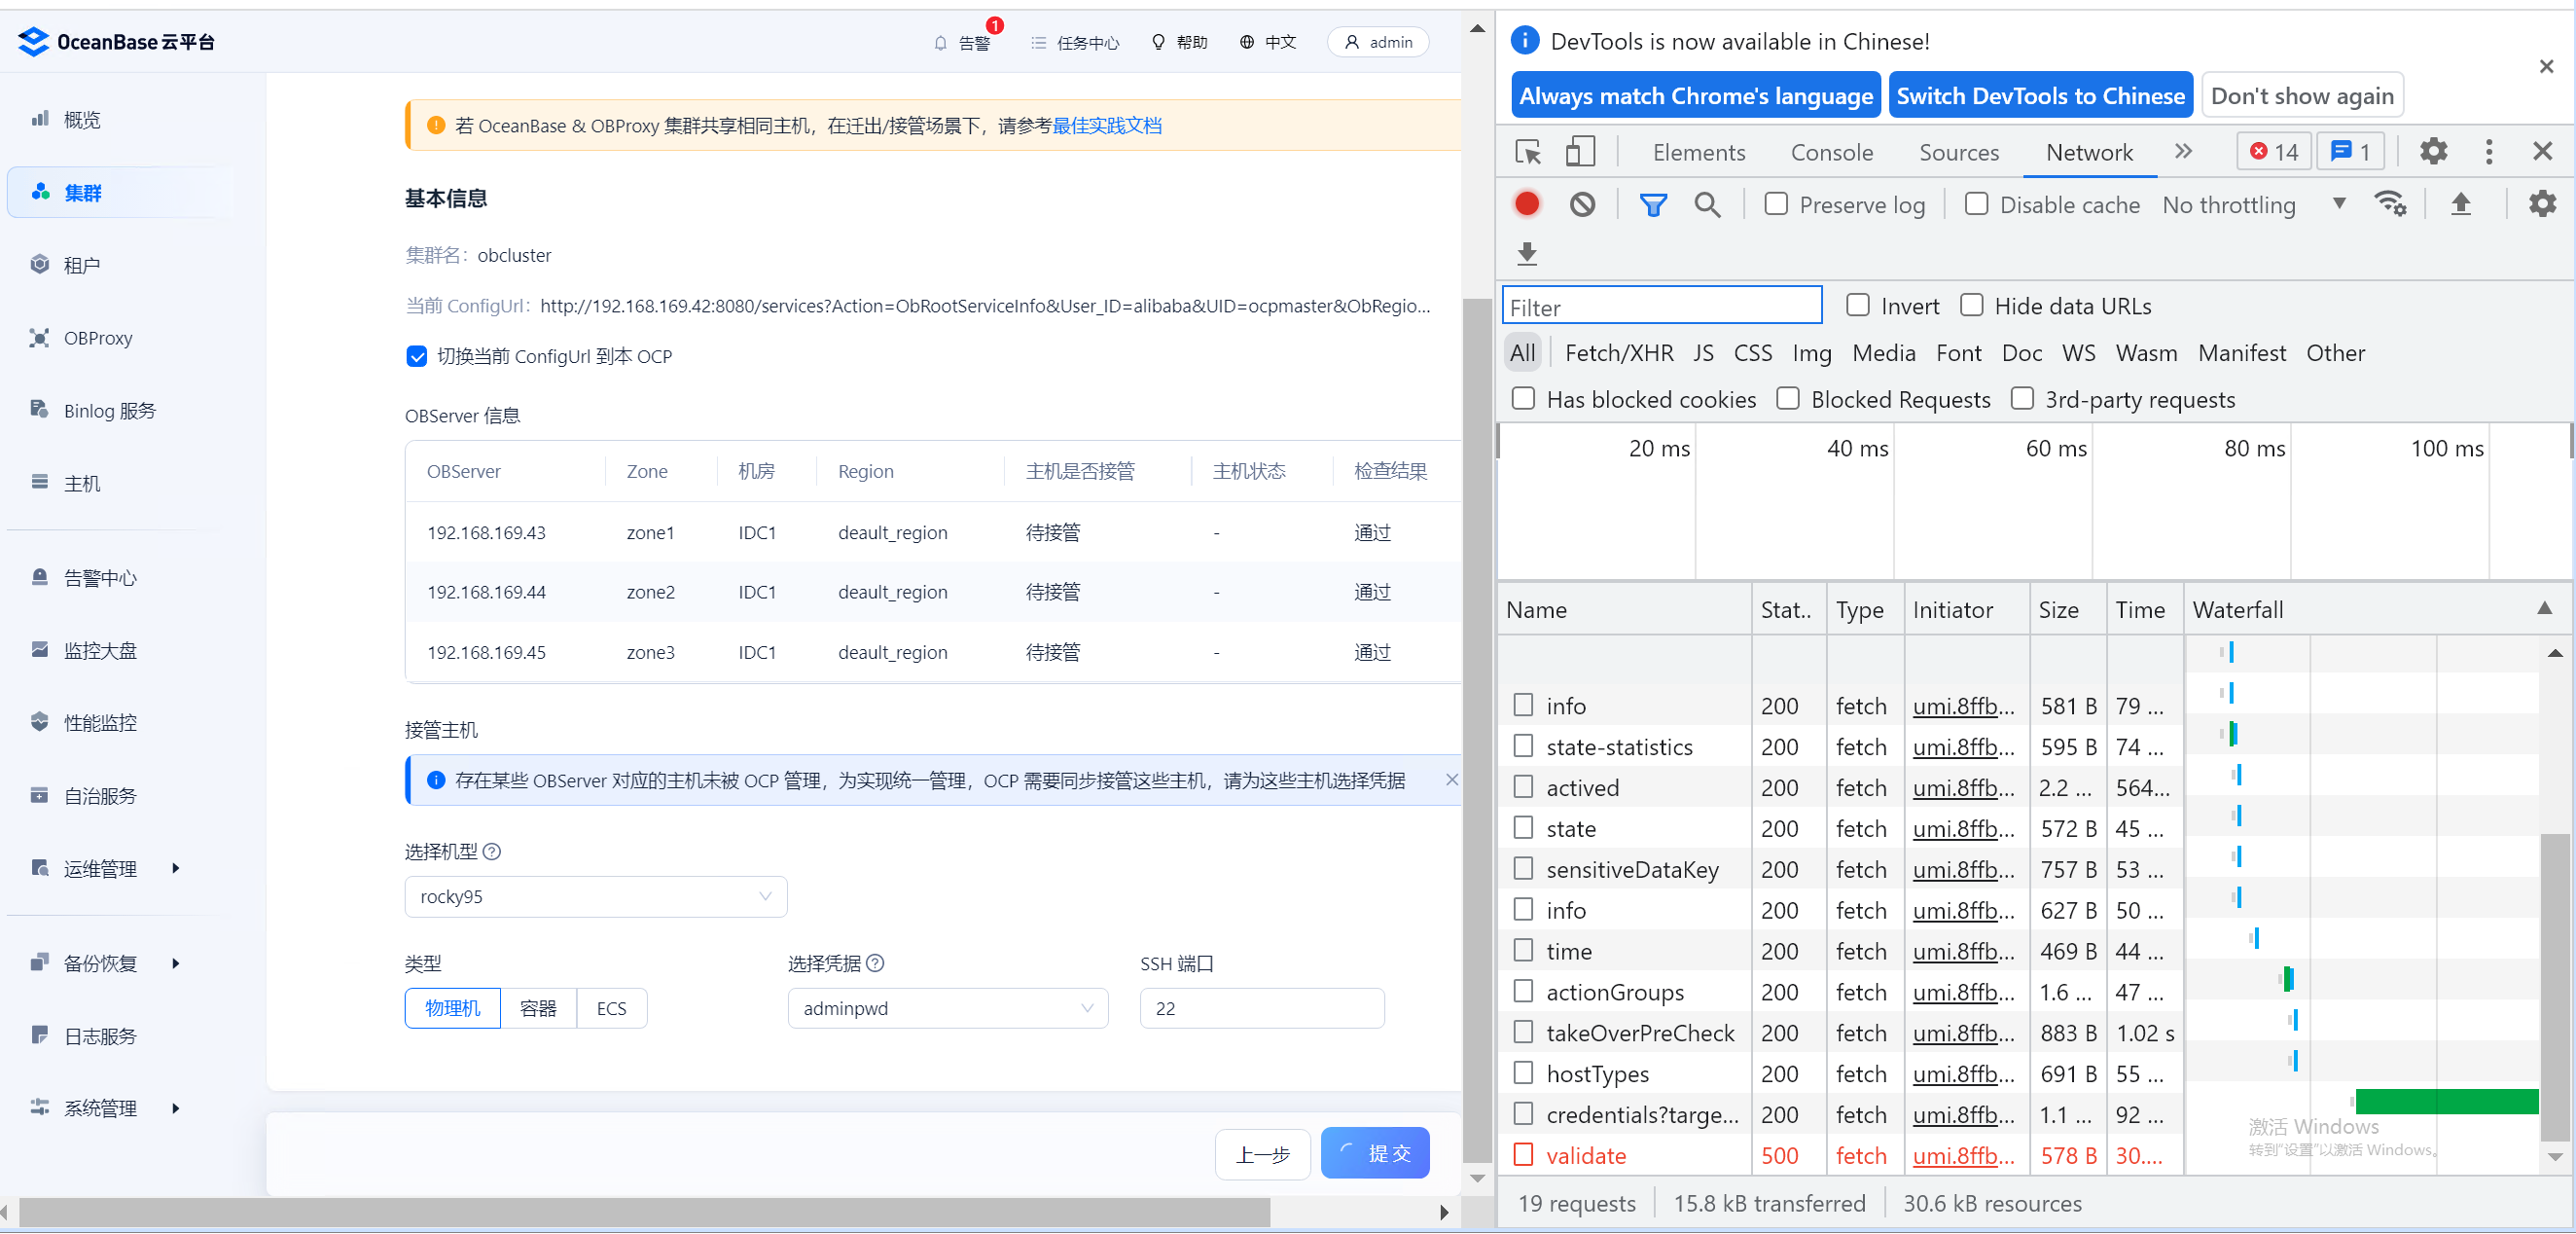Open the best practices document link

pyautogui.click(x=1106, y=125)
